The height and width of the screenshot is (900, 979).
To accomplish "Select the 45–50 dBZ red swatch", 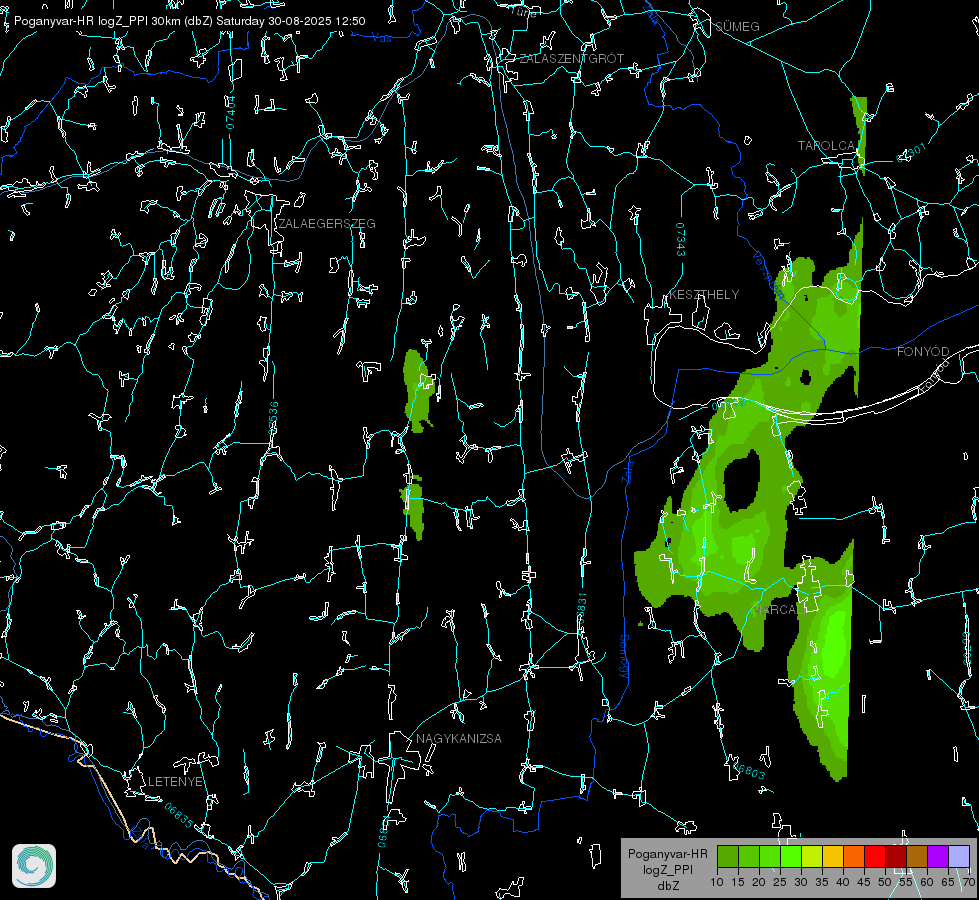I will coord(875,856).
